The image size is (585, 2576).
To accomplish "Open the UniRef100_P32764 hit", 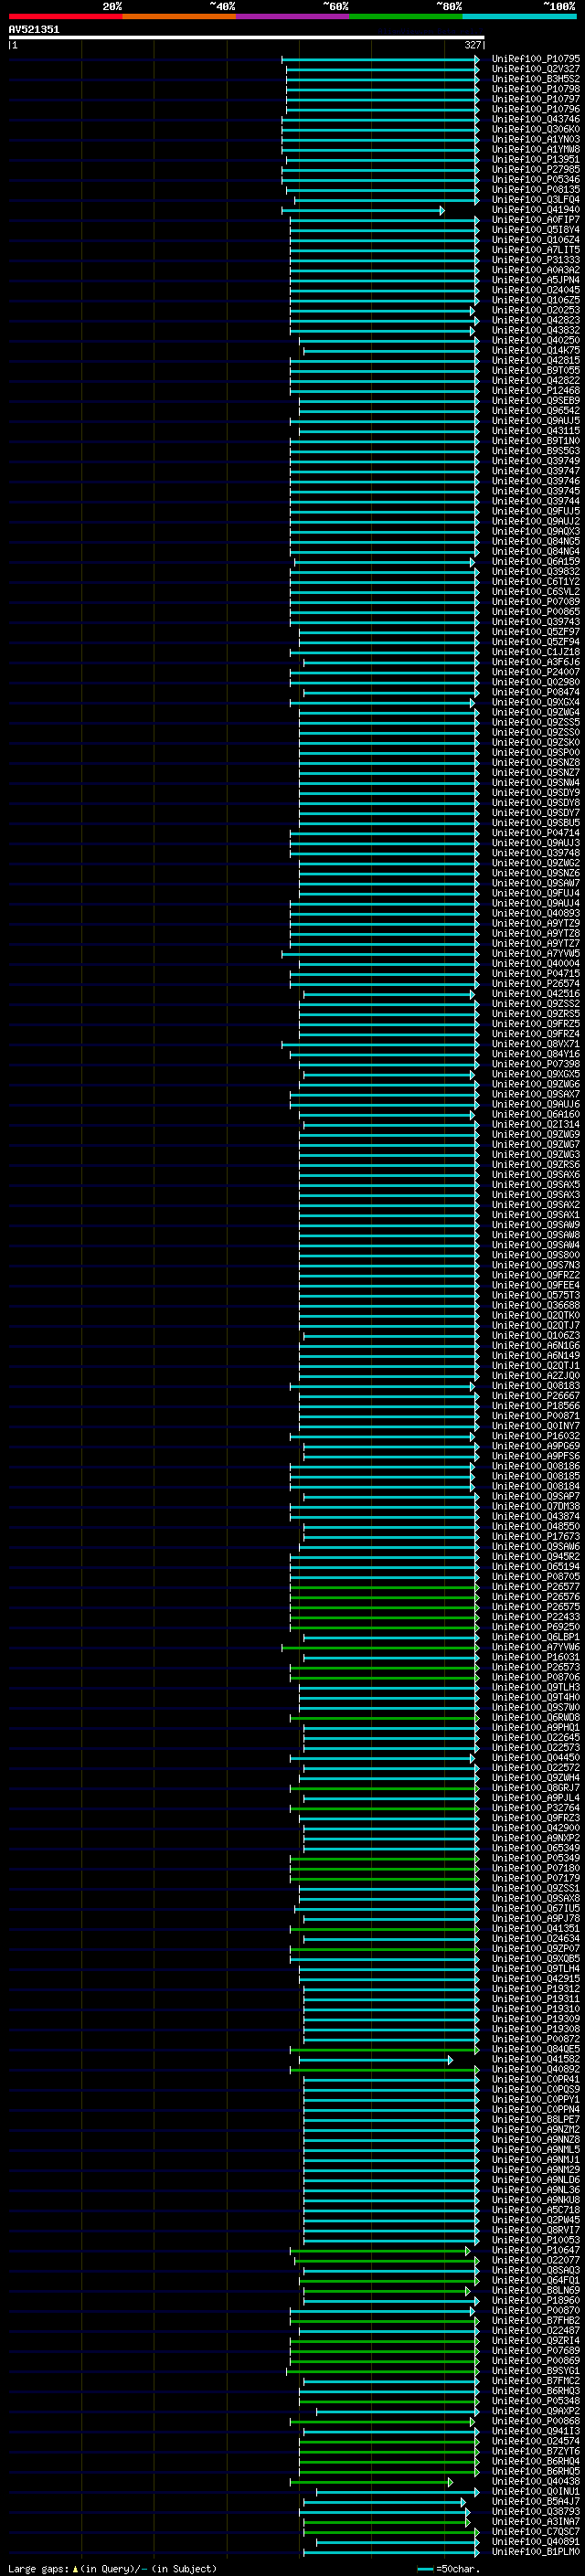I will tap(536, 1808).
